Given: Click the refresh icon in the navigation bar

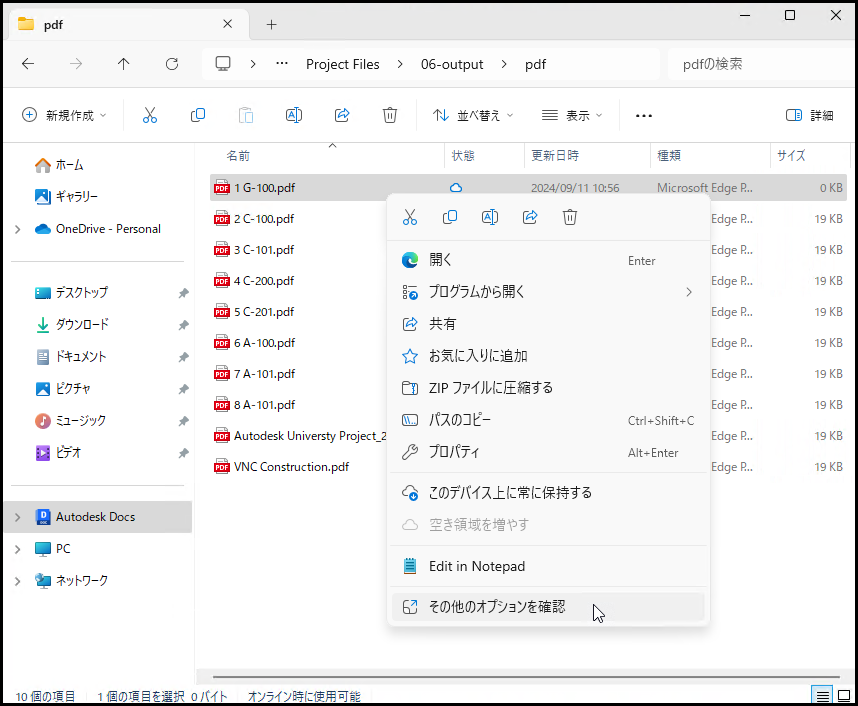Looking at the screenshot, I should (171, 63).
